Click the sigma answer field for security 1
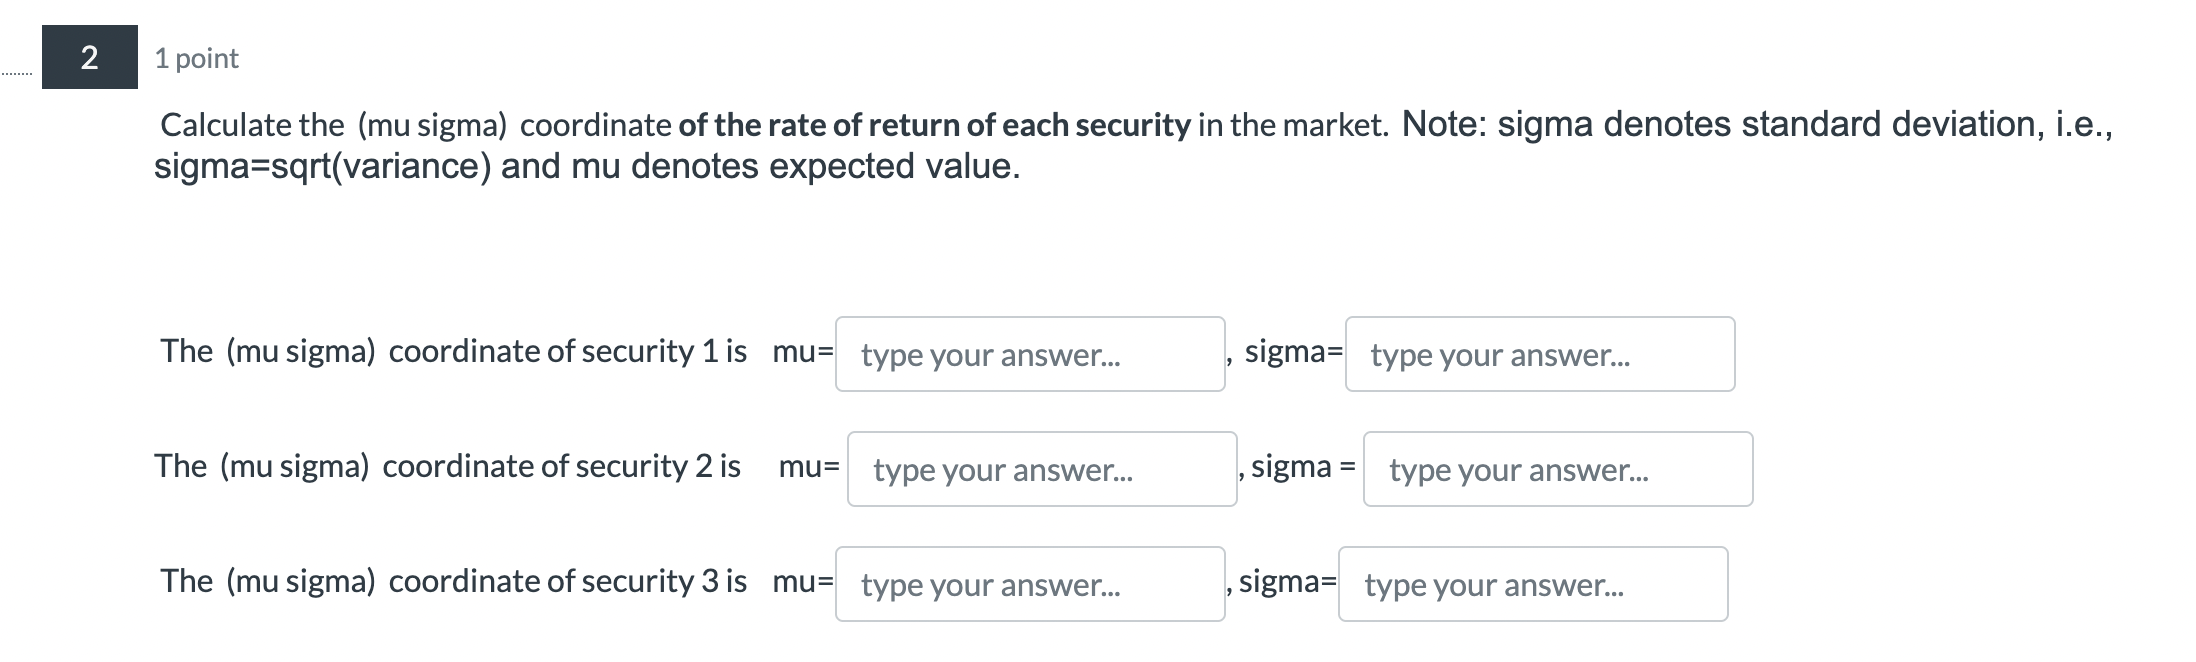 1542,355
